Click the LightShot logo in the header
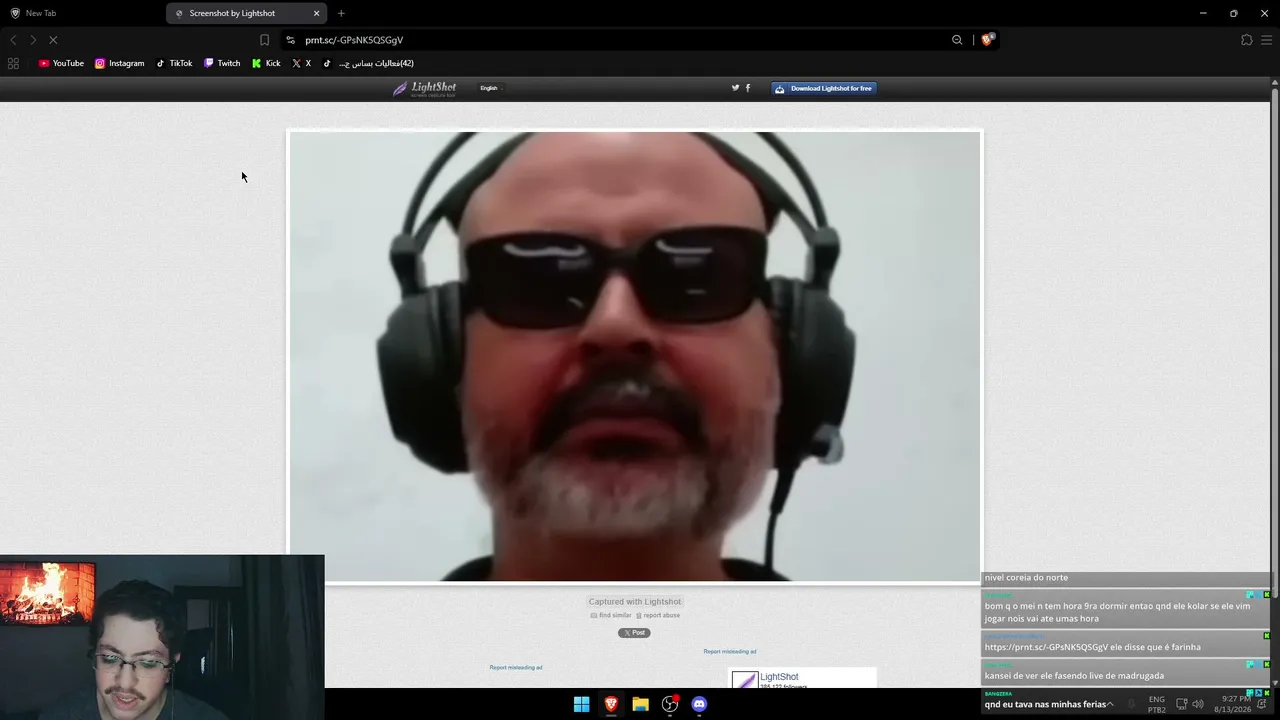Screen dimensions: 1280x720 pyautogui.click(x=424, y=88)
